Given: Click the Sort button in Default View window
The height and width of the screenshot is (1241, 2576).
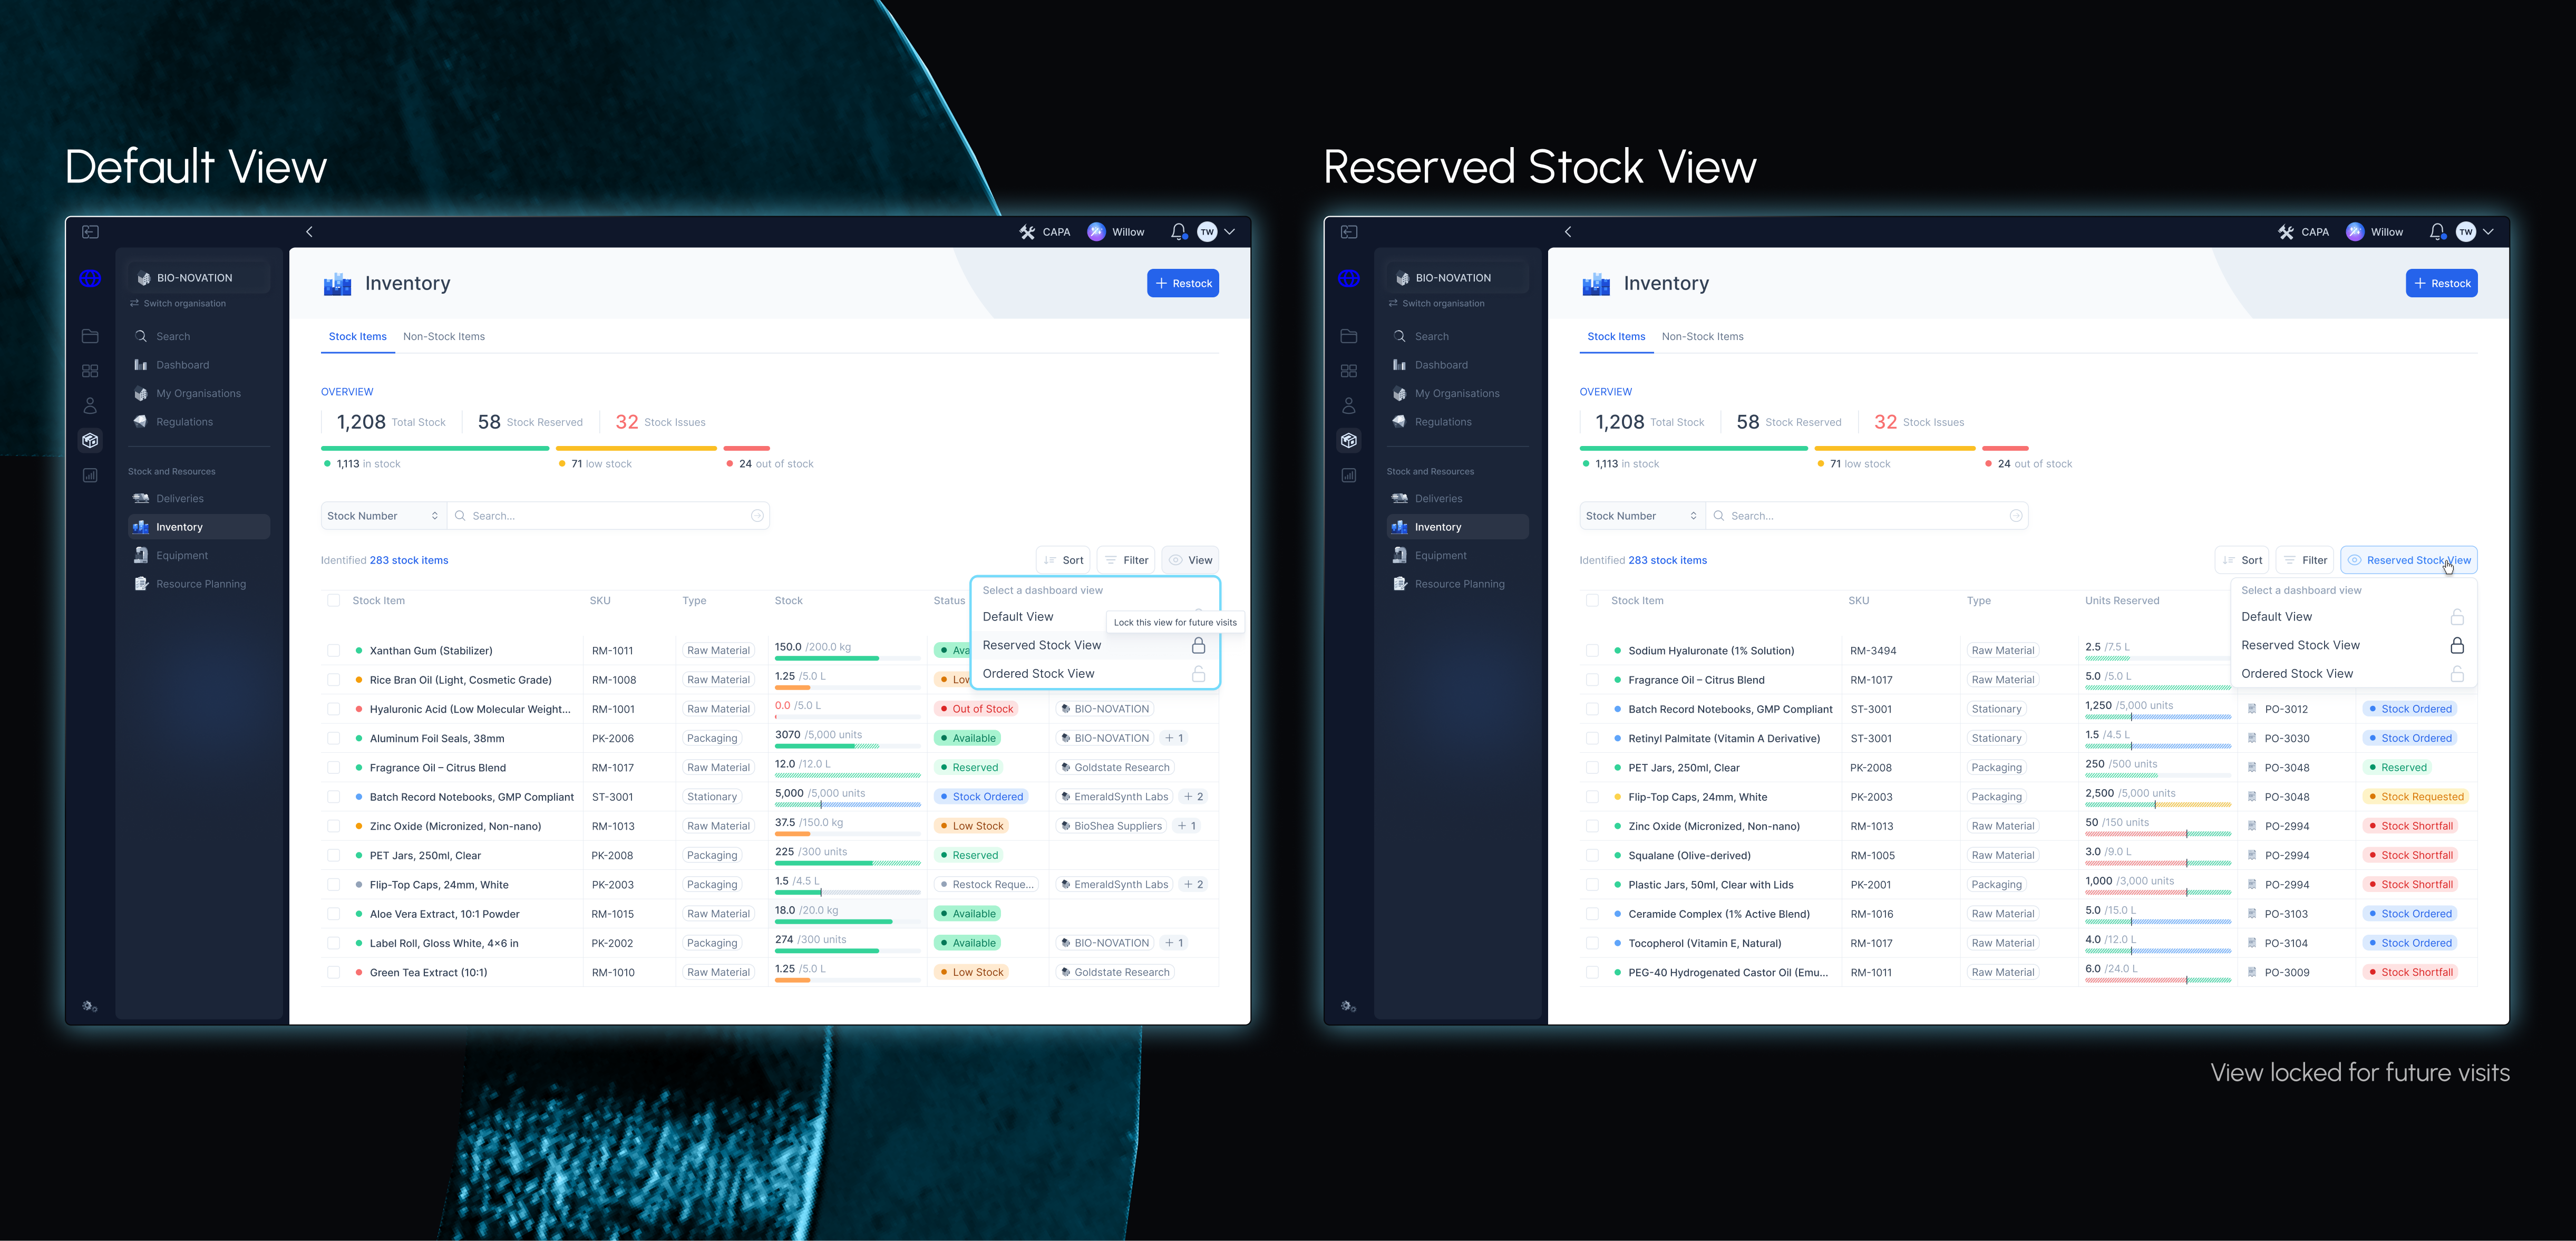Looking at the screenshot, I should click(1063, 560).
